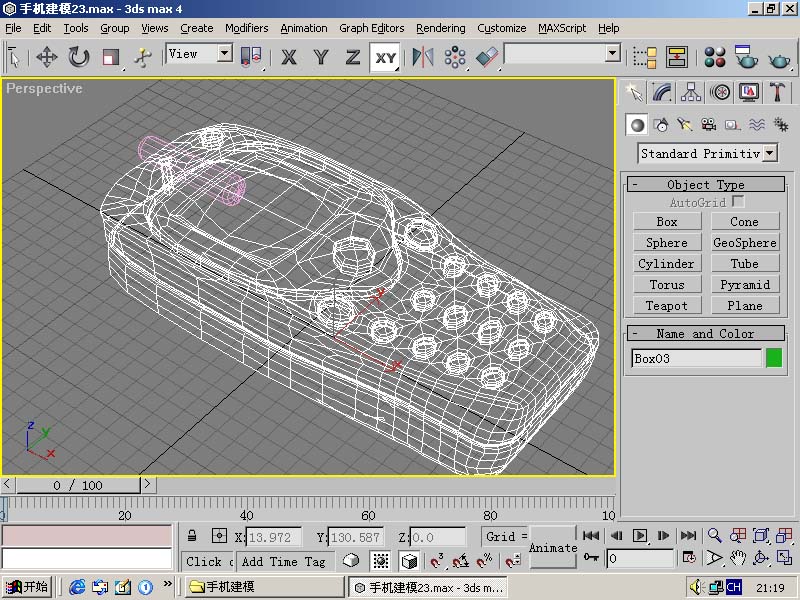800x600 pixels.
Task: Click the Box03 object name field
Action: [696, 358]
